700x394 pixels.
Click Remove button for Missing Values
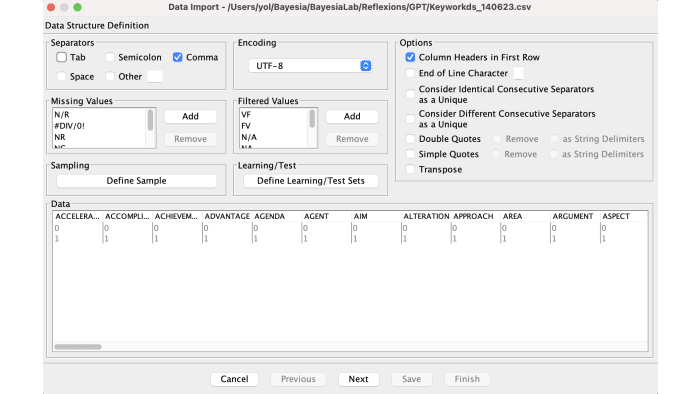190,139
